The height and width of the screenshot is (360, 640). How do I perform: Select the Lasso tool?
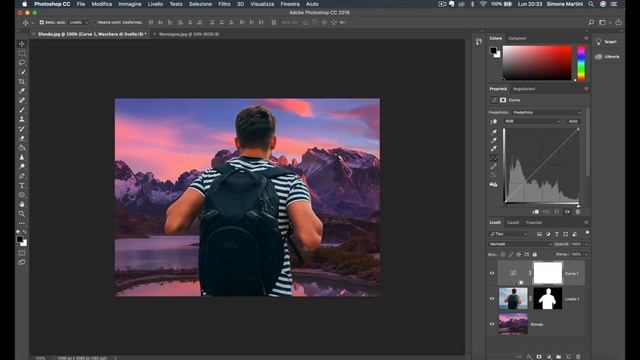22,62
